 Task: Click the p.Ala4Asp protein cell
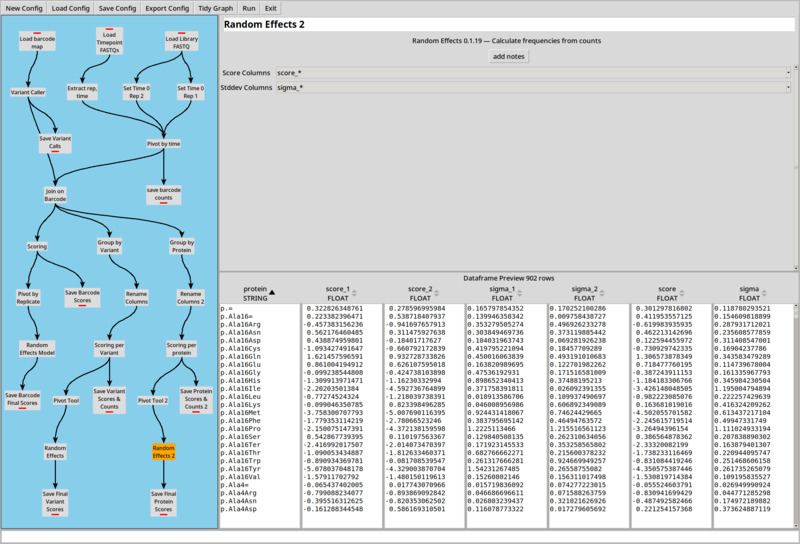(239, 509)
